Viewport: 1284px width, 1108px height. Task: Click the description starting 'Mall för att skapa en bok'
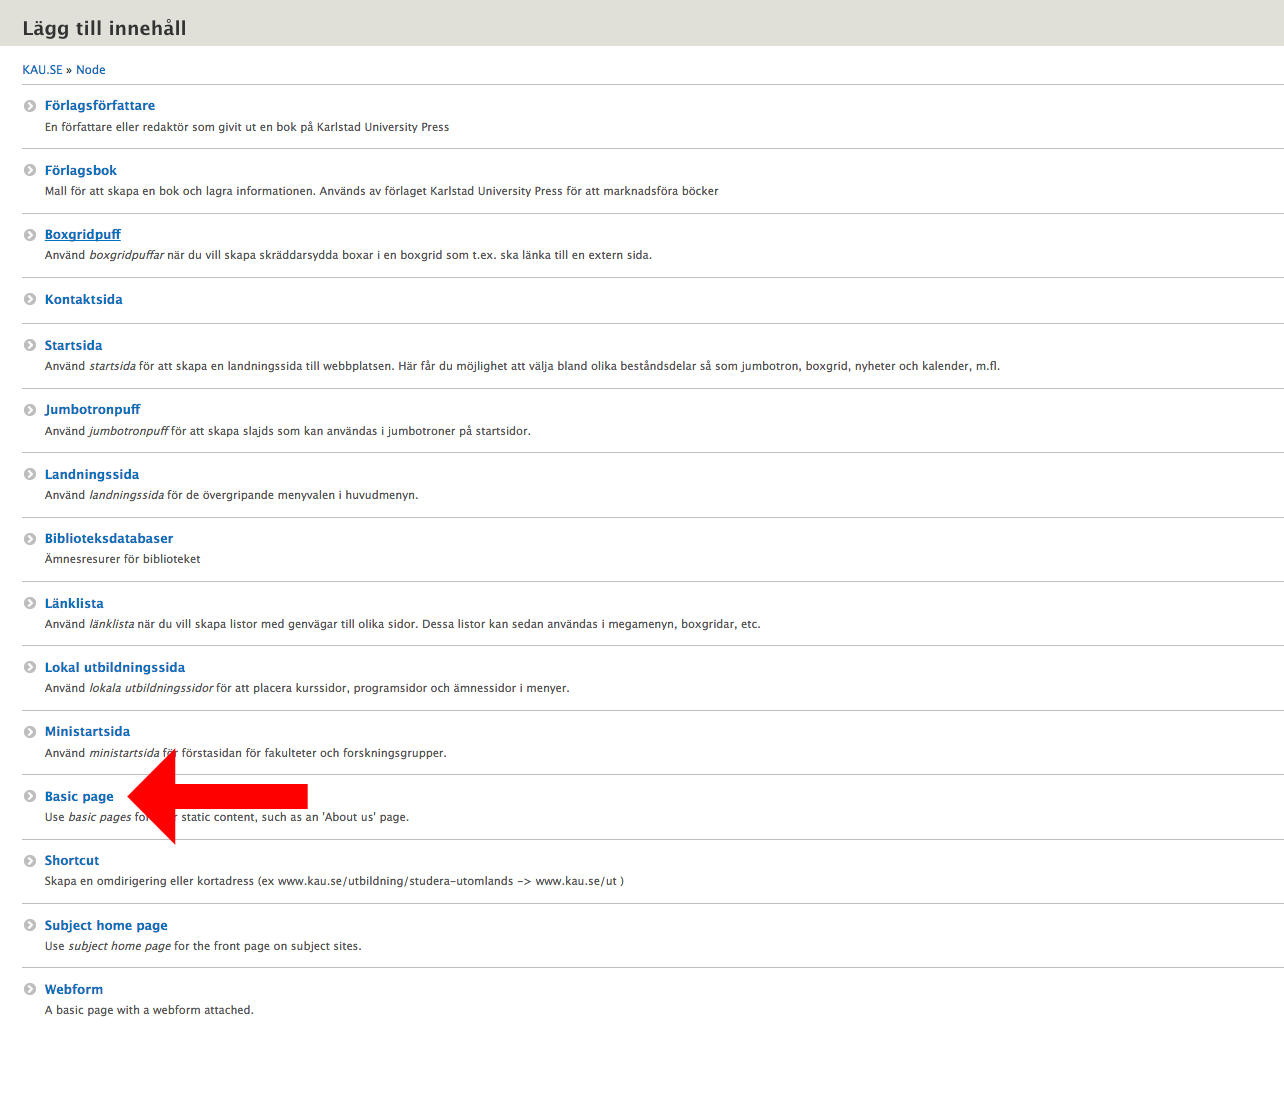382,191
